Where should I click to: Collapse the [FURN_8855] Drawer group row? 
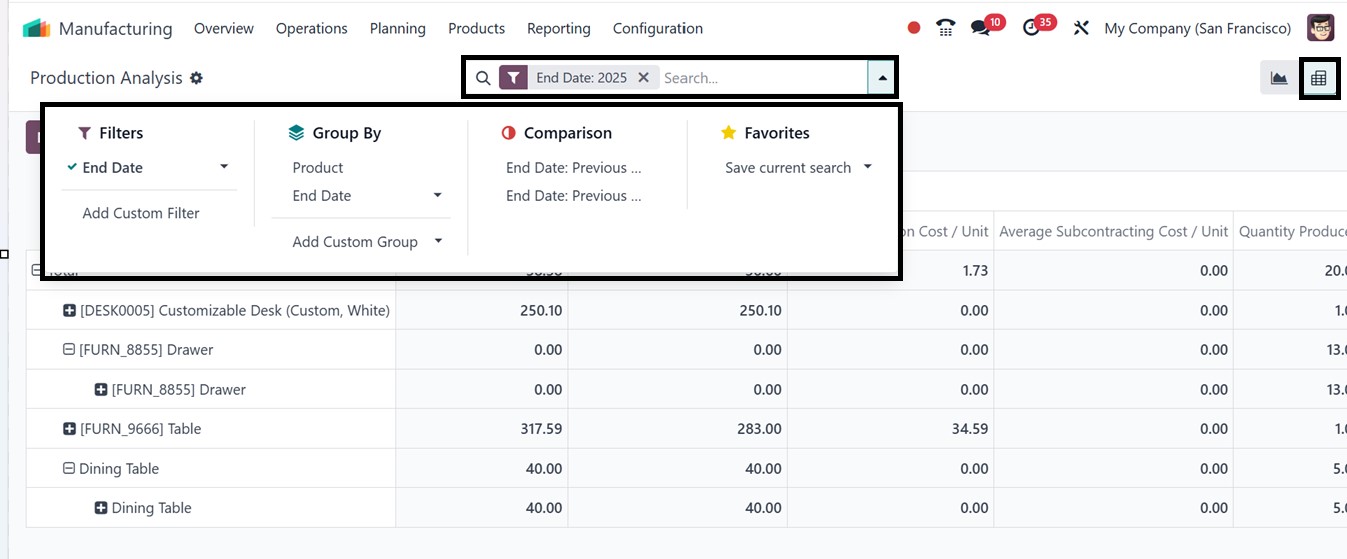[69, 350]
